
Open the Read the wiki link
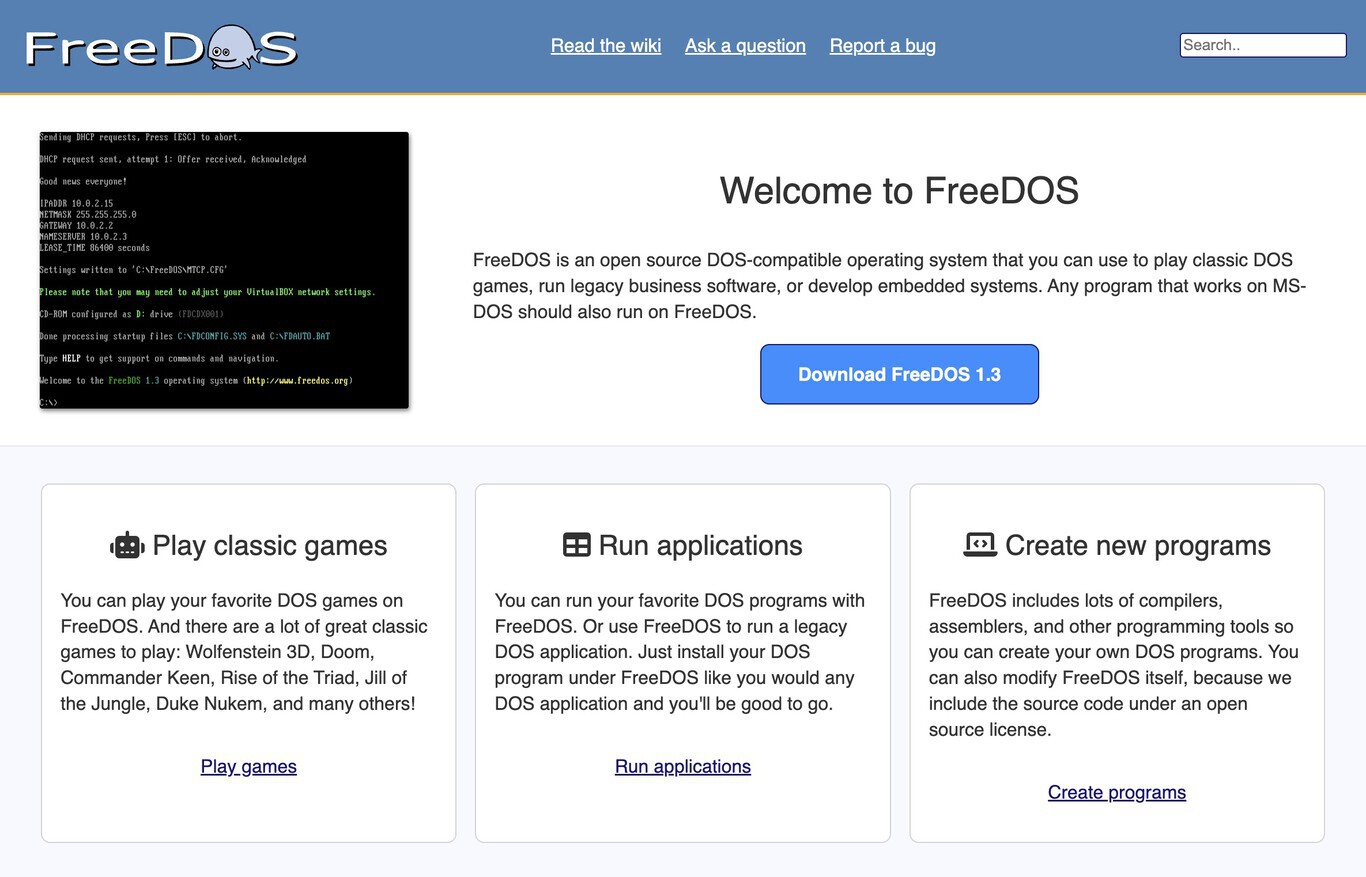click(x=605, y=46)
